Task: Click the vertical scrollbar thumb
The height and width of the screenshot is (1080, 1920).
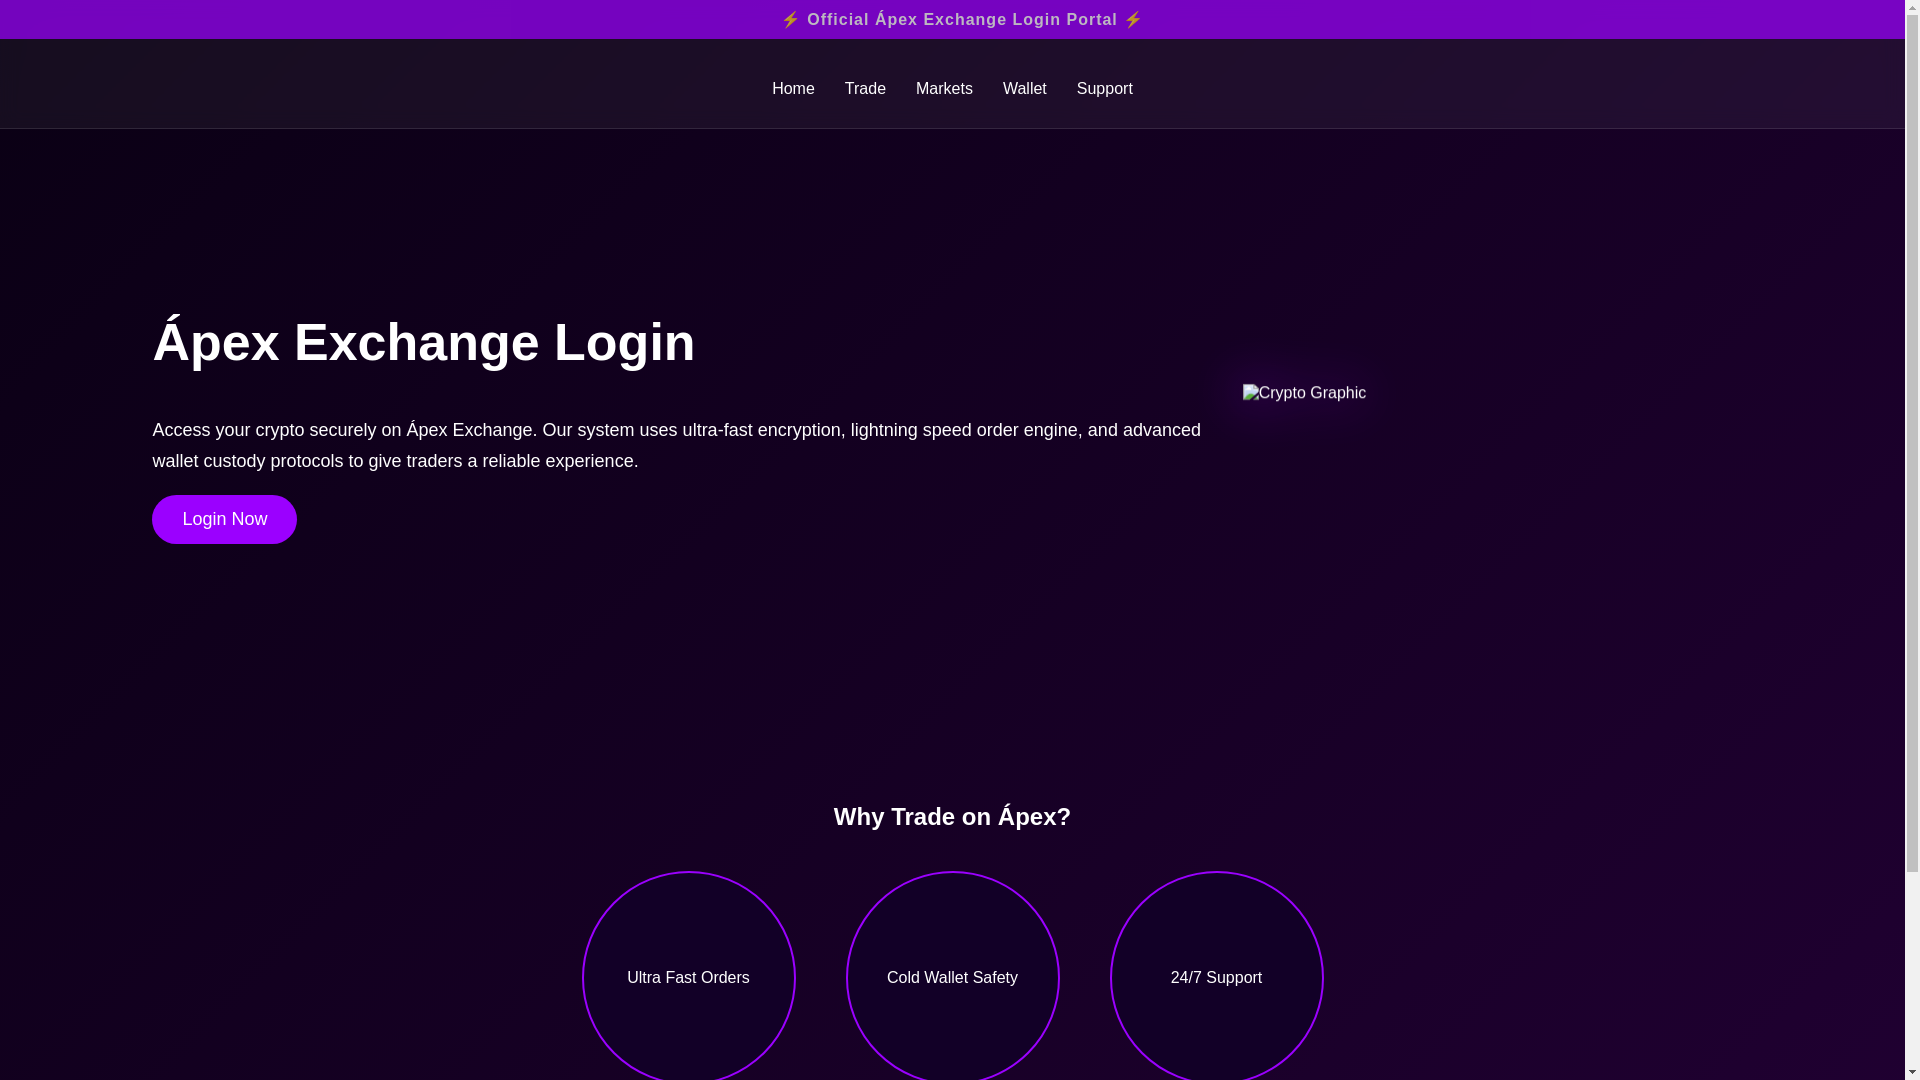Action: pos(1912,440)
